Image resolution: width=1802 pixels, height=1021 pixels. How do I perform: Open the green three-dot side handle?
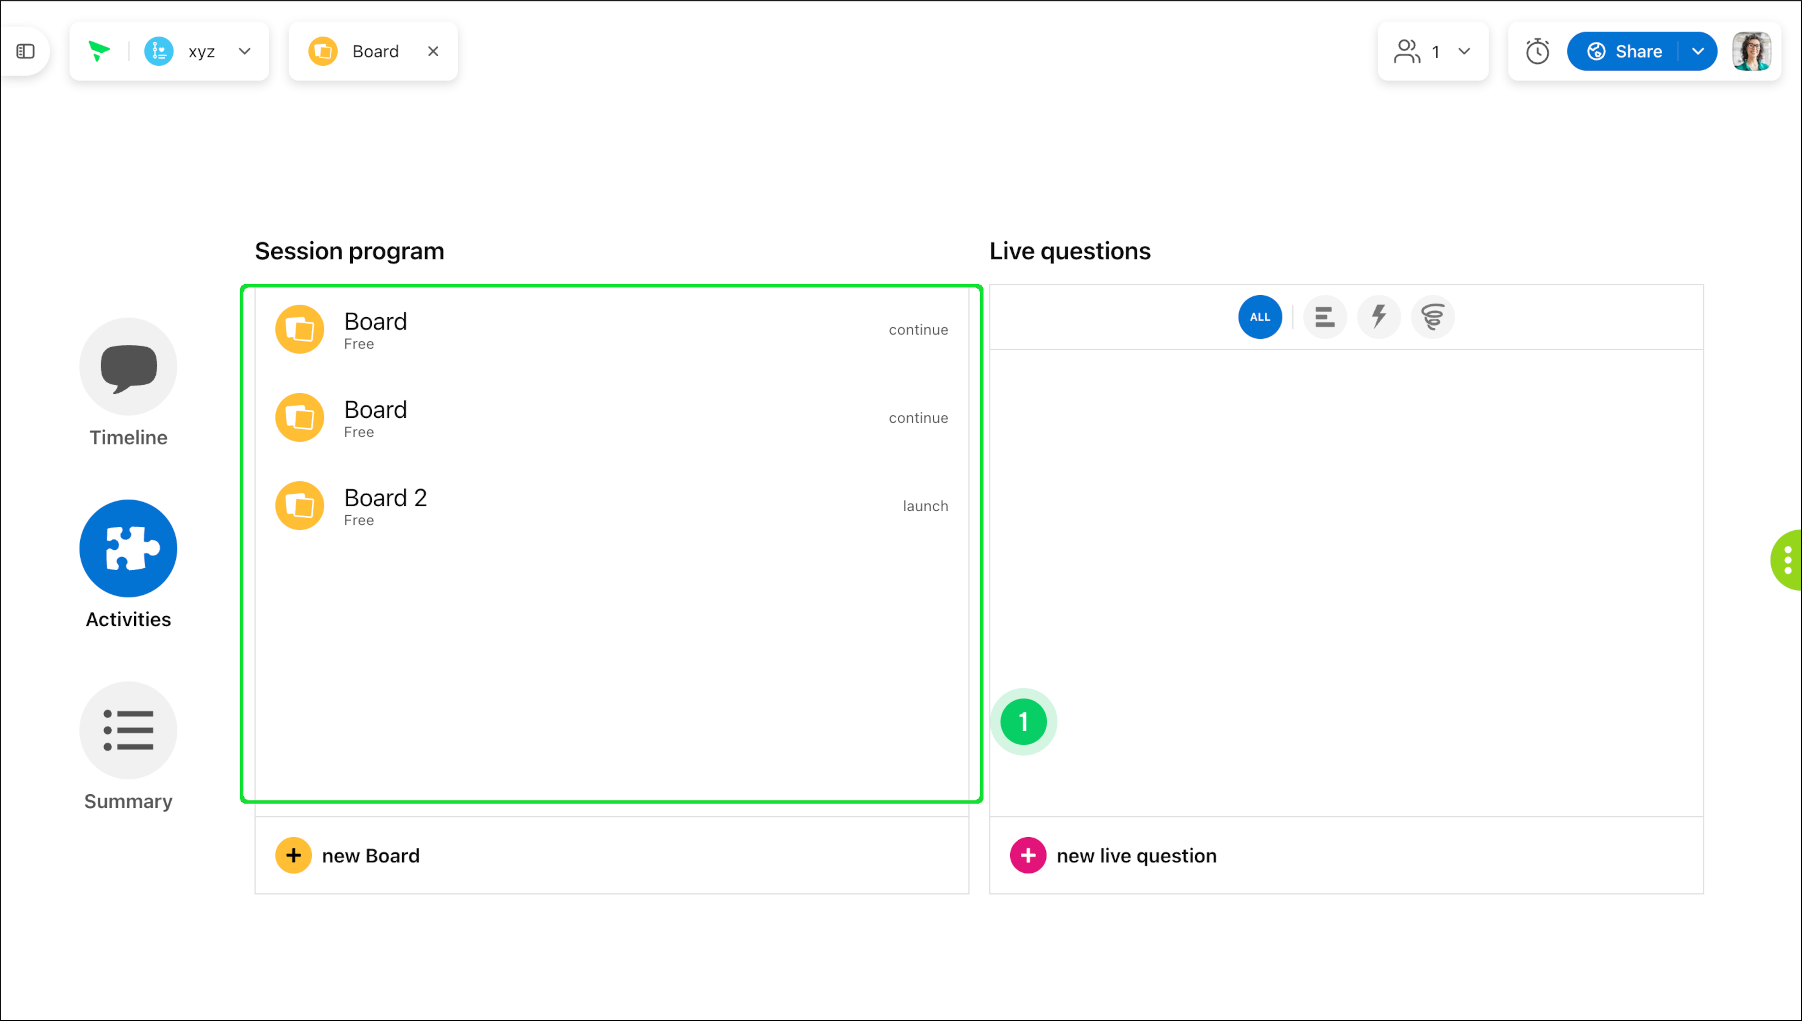click(x=1787, y=560)
